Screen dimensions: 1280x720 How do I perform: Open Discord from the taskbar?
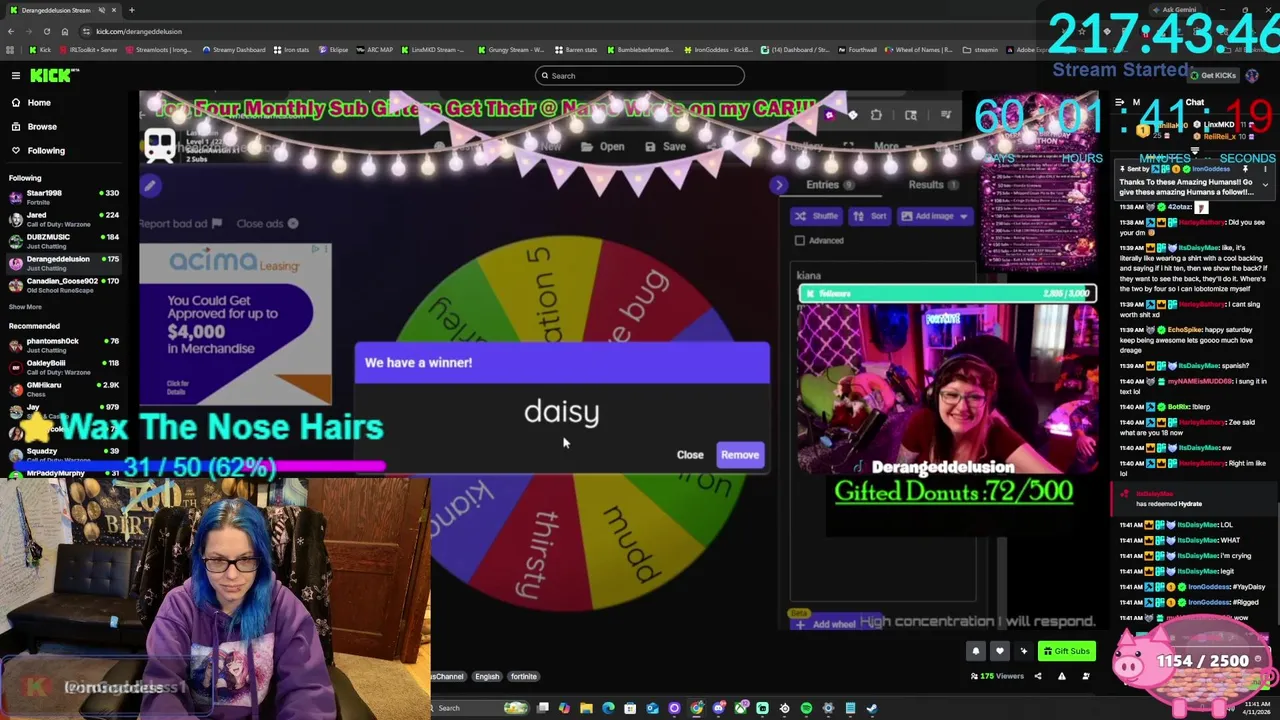(718, 708)
